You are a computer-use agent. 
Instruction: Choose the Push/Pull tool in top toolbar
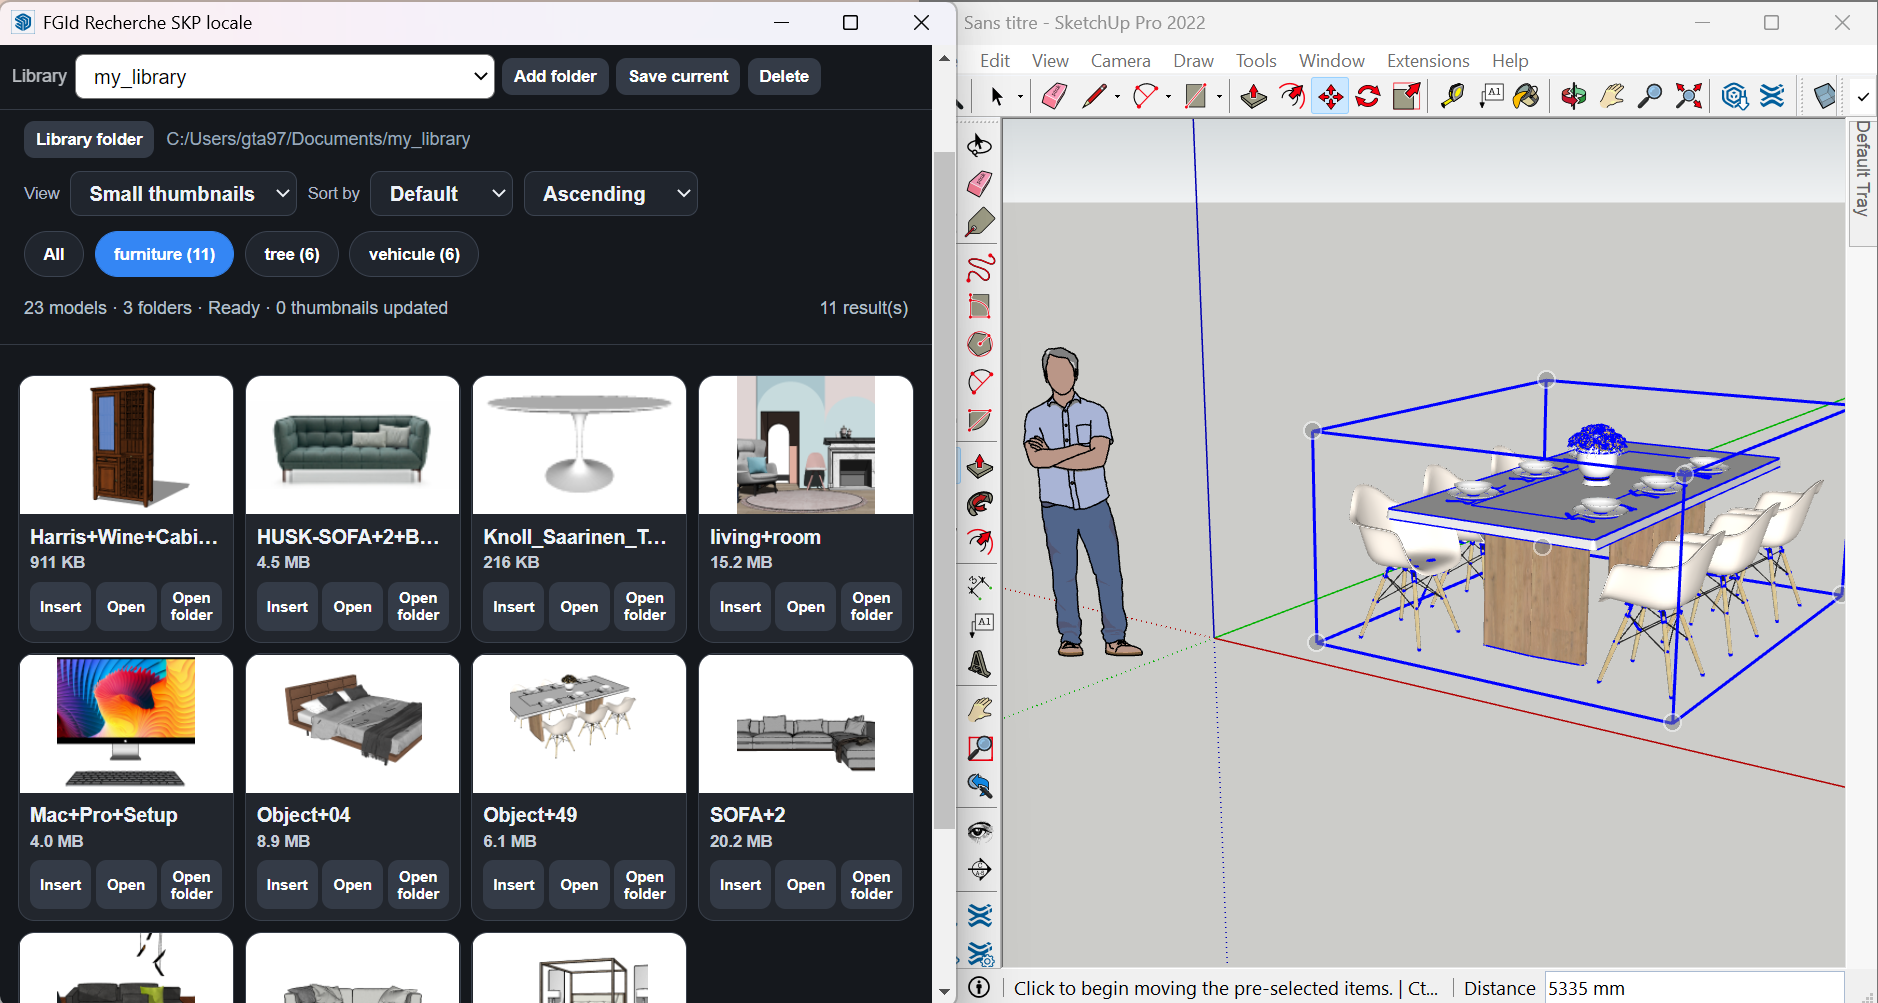(x=1253, y=96)
